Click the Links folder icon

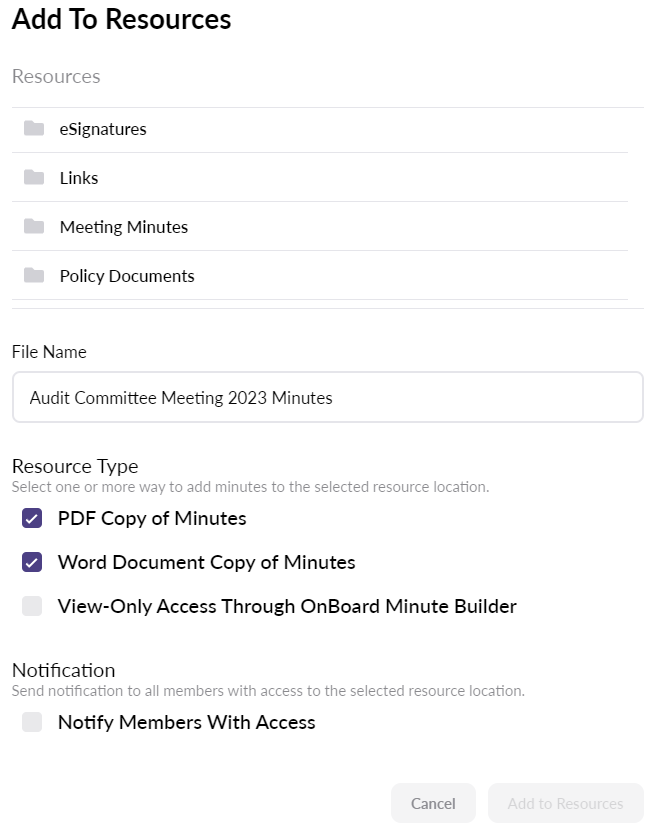click(x=34, y=178)
